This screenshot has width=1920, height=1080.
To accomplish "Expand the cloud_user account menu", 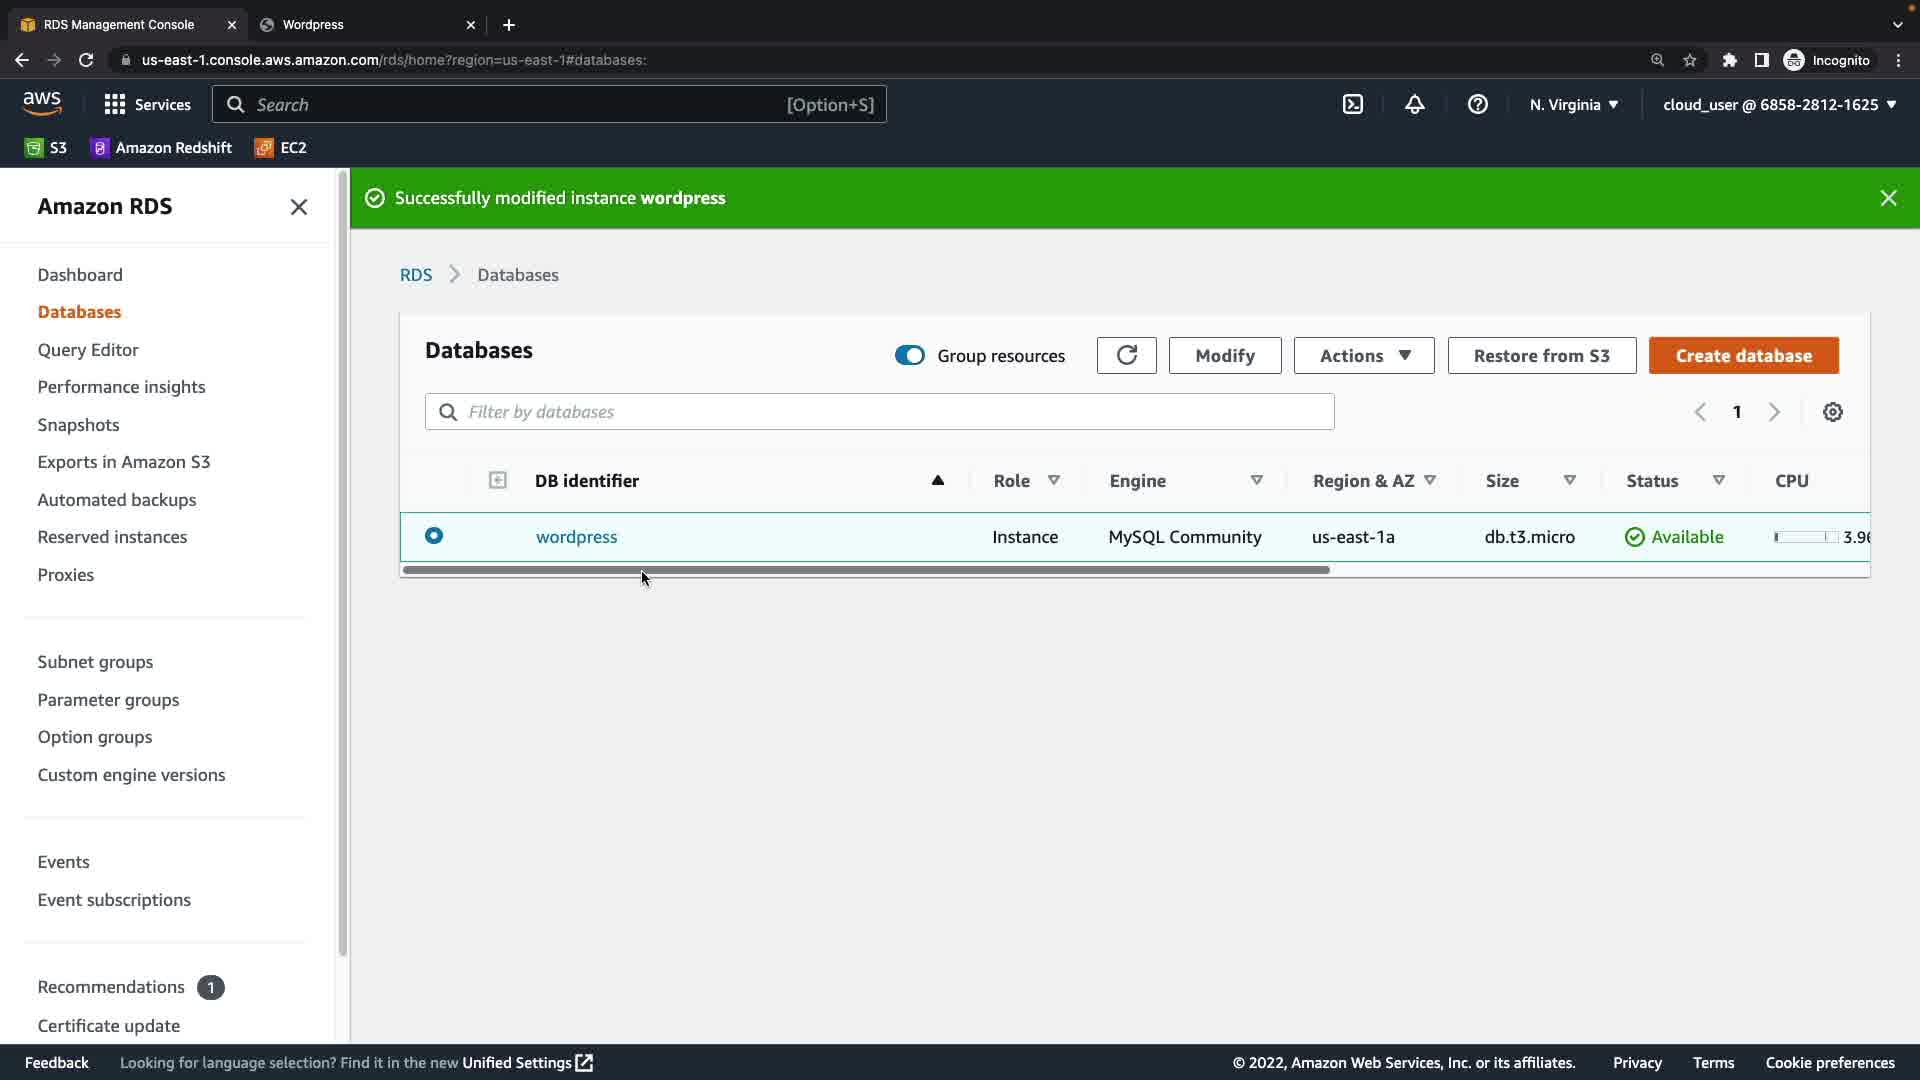I will pyautogui.click(x=1779, y=105).
